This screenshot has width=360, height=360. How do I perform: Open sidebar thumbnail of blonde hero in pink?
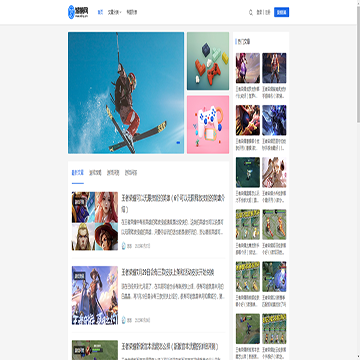coord(274,172)
